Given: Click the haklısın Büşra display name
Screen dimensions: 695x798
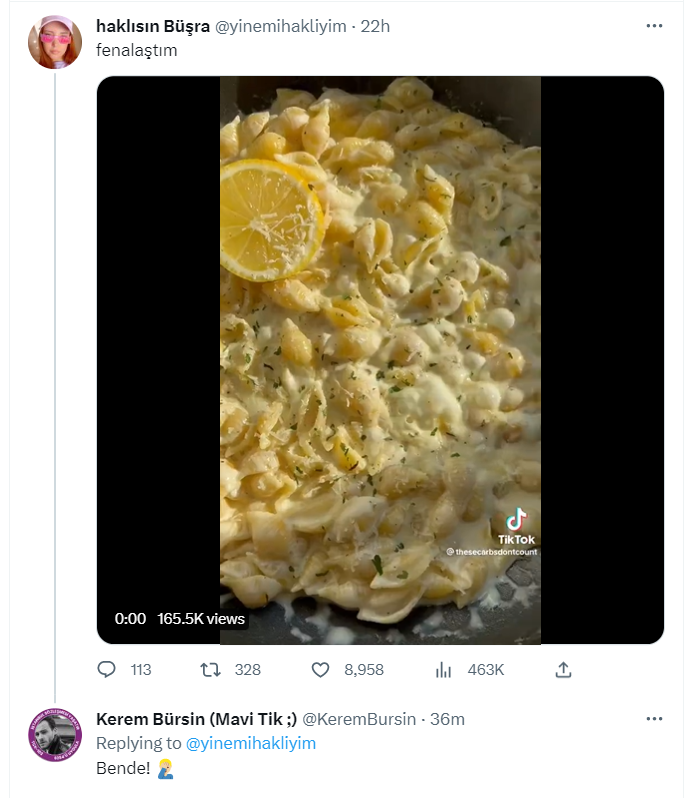Looking at the screenshot, I should 153,26.
